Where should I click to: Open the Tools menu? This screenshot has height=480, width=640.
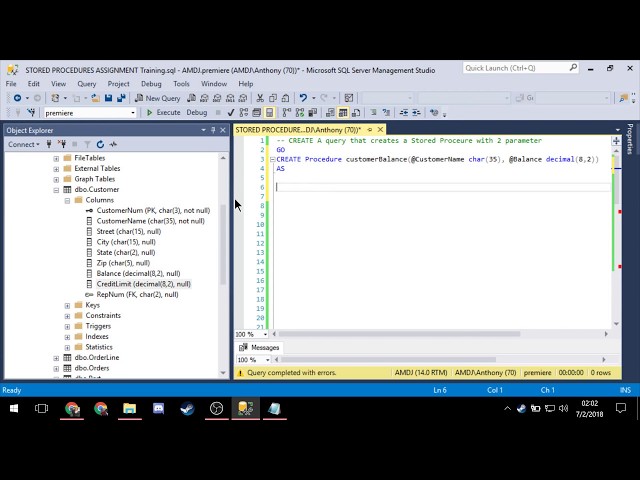181,84
